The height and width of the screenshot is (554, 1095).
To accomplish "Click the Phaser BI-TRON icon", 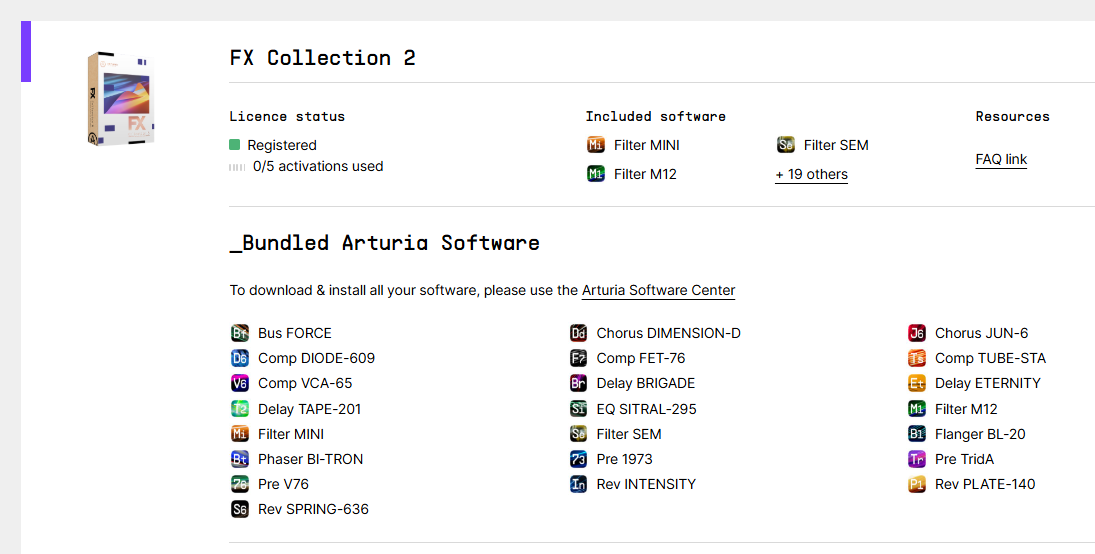I will pyautogui.click(x=240, y=459).
